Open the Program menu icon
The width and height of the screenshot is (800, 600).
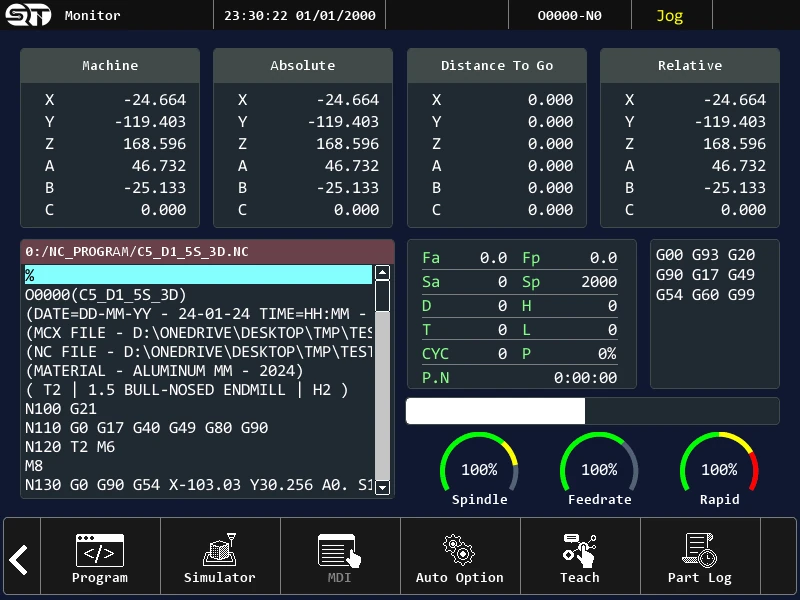point(99,550)
